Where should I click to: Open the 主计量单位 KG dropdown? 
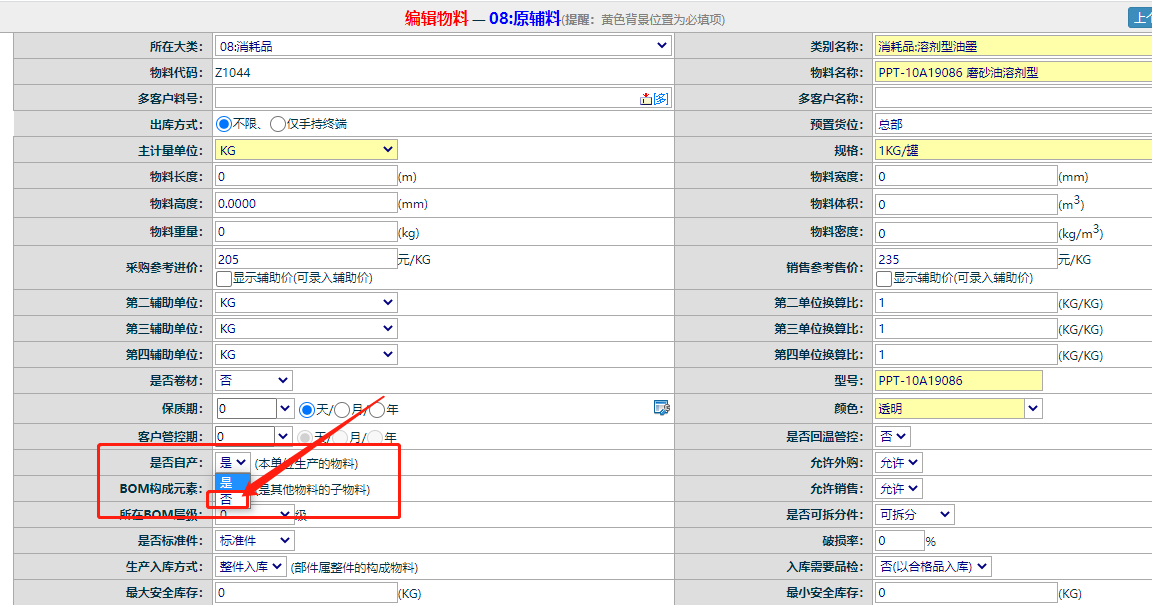(306, 150)
